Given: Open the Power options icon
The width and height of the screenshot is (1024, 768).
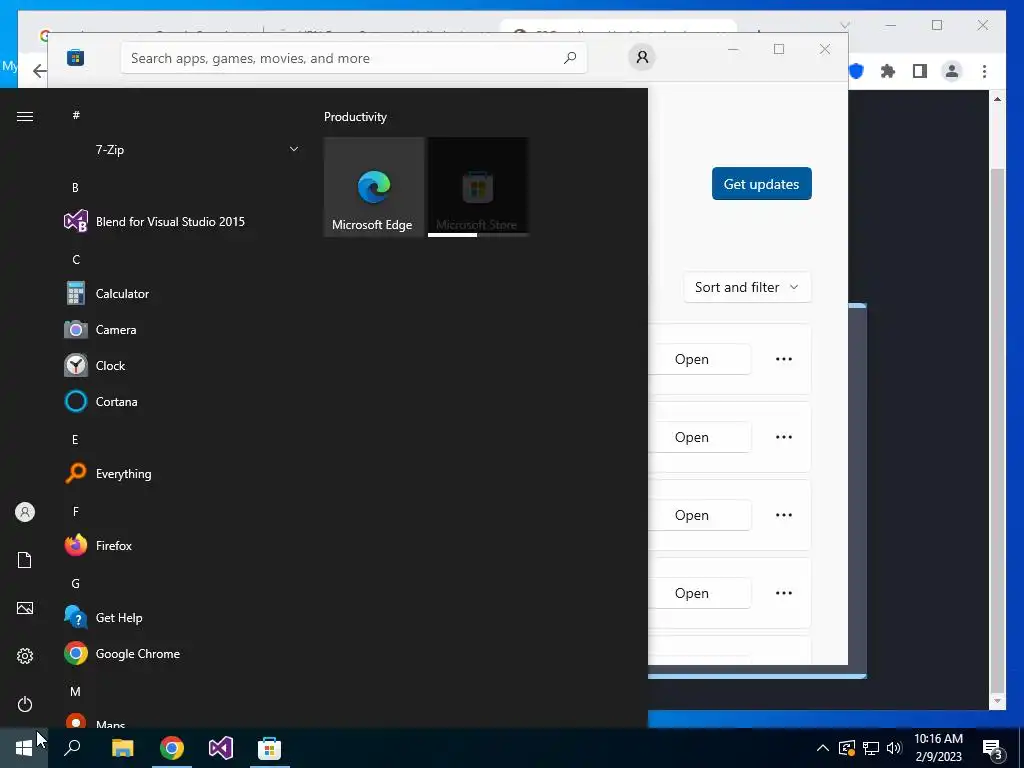Looking at the screenshot, I should tap(25, 704).
